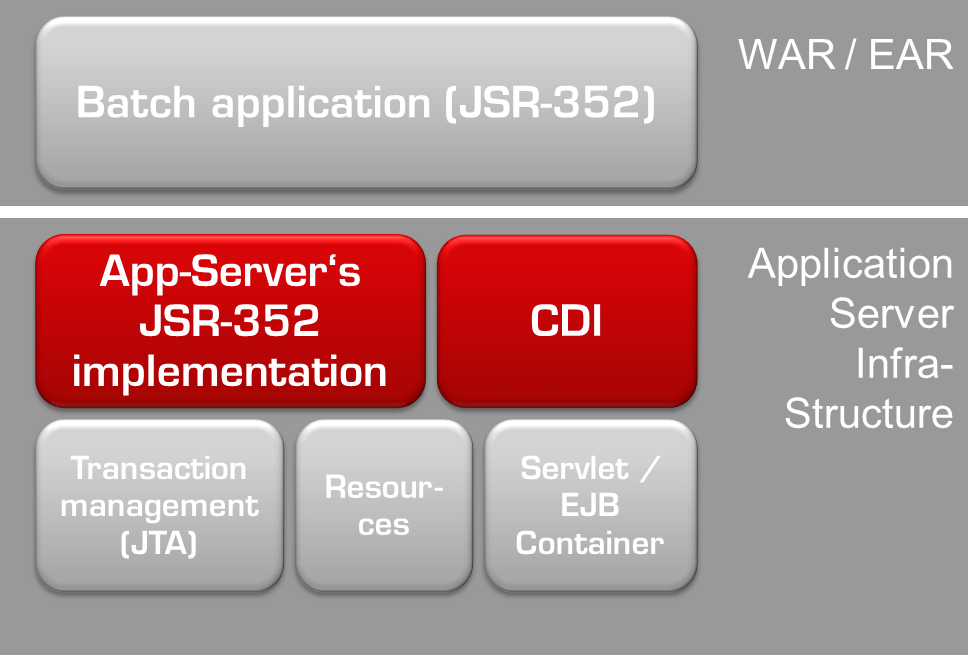Click the '(JSR-352)' text in the Batch box
This screenshot has width=979, height=655.
click(x=550, y=103)
